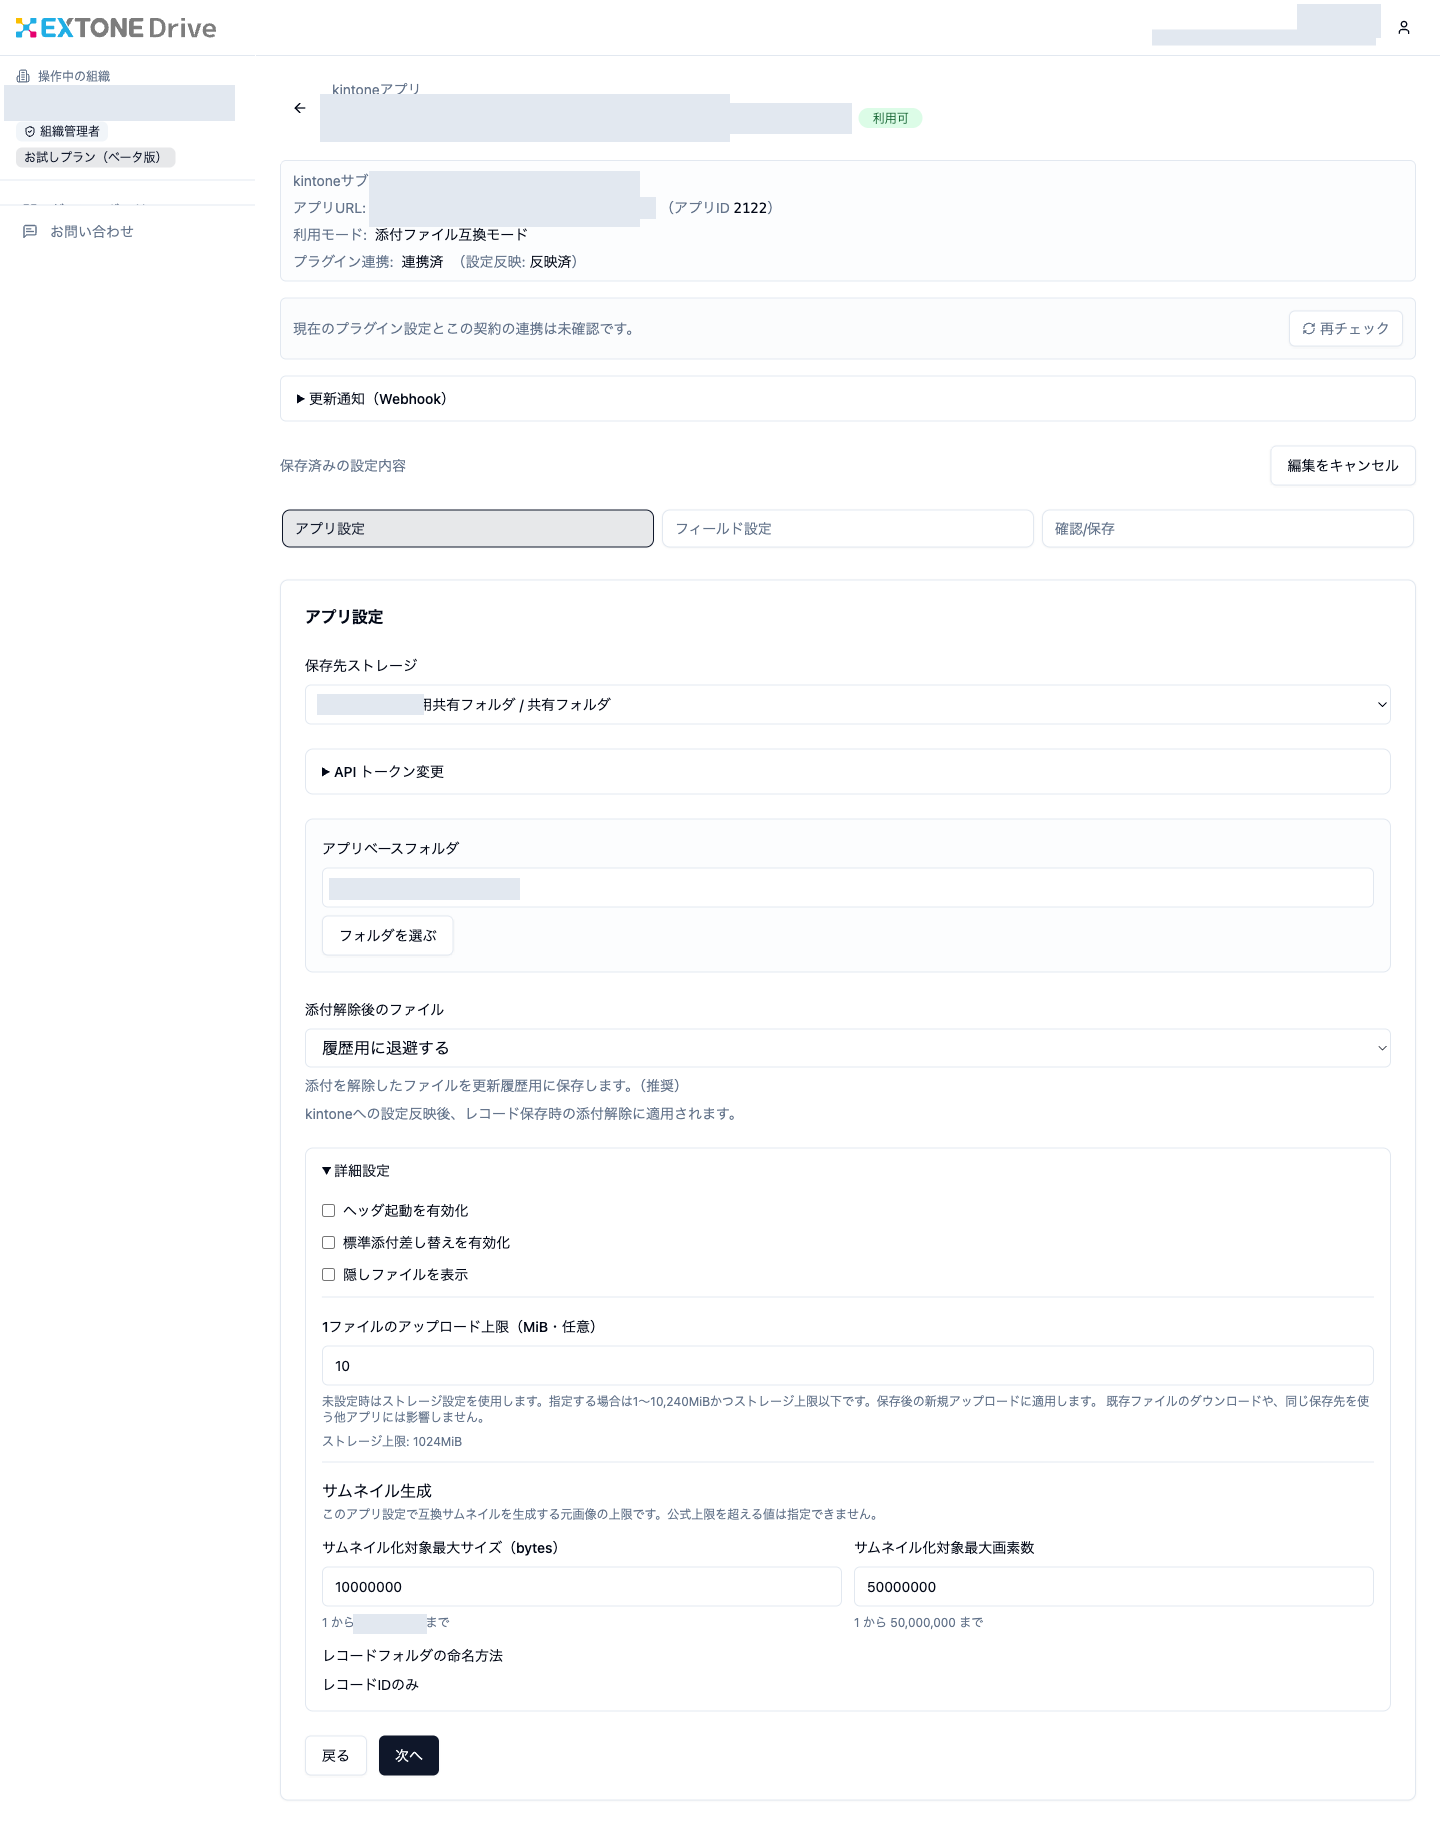1440x1825 pixels.
Task: Expand the 更新通知 (Webhook) section
Action: pyautogui.click(x=848, y=399)
